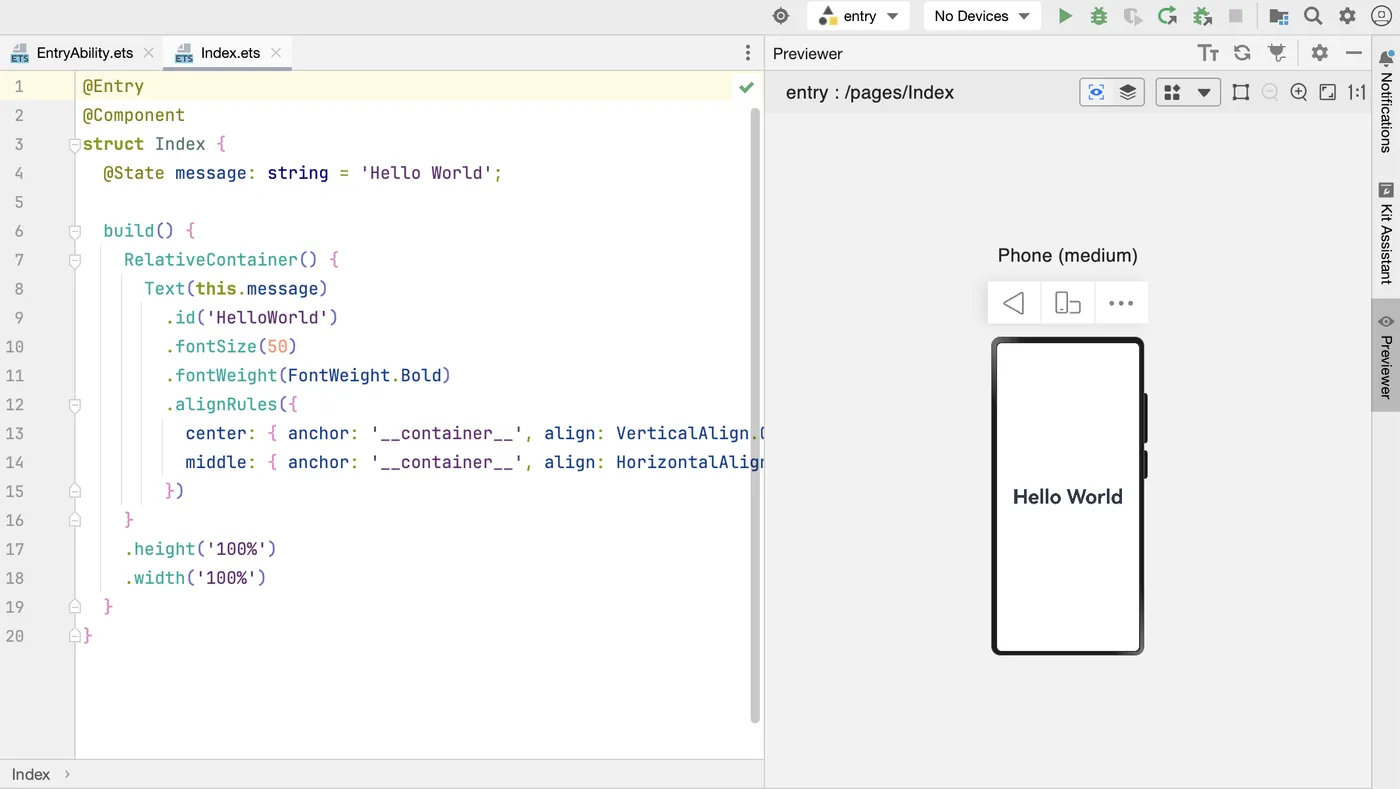Attach debugger using the bug-with-arrow icon
The image size is (1400, 789).
pyautogui.click(x=1202, y=16)
